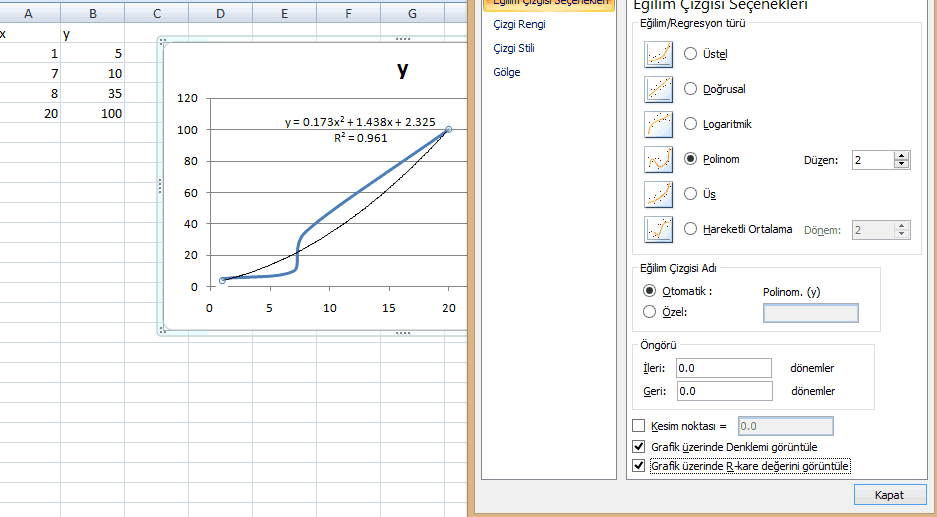Viewport: 937px width, 517px height.
Task: Decrease the Düzen polynomial order value
Action: pyautogui.click(x=902, y=164)
